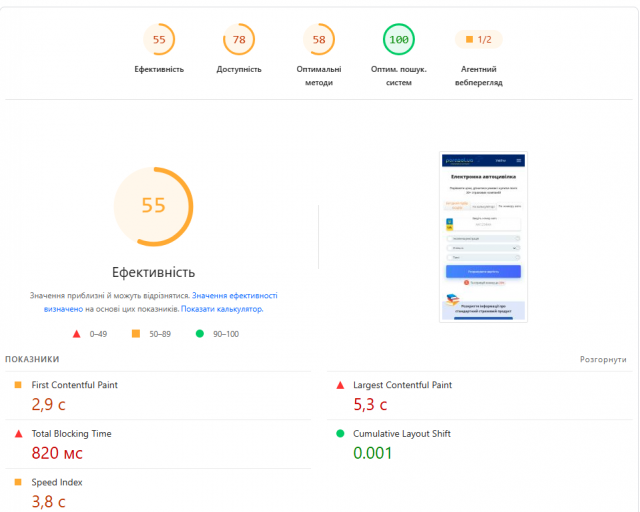This screenshot has height=512, width=640.
Task: Click orange square icon beside First Contentful Paint
Action: (18, 385)
